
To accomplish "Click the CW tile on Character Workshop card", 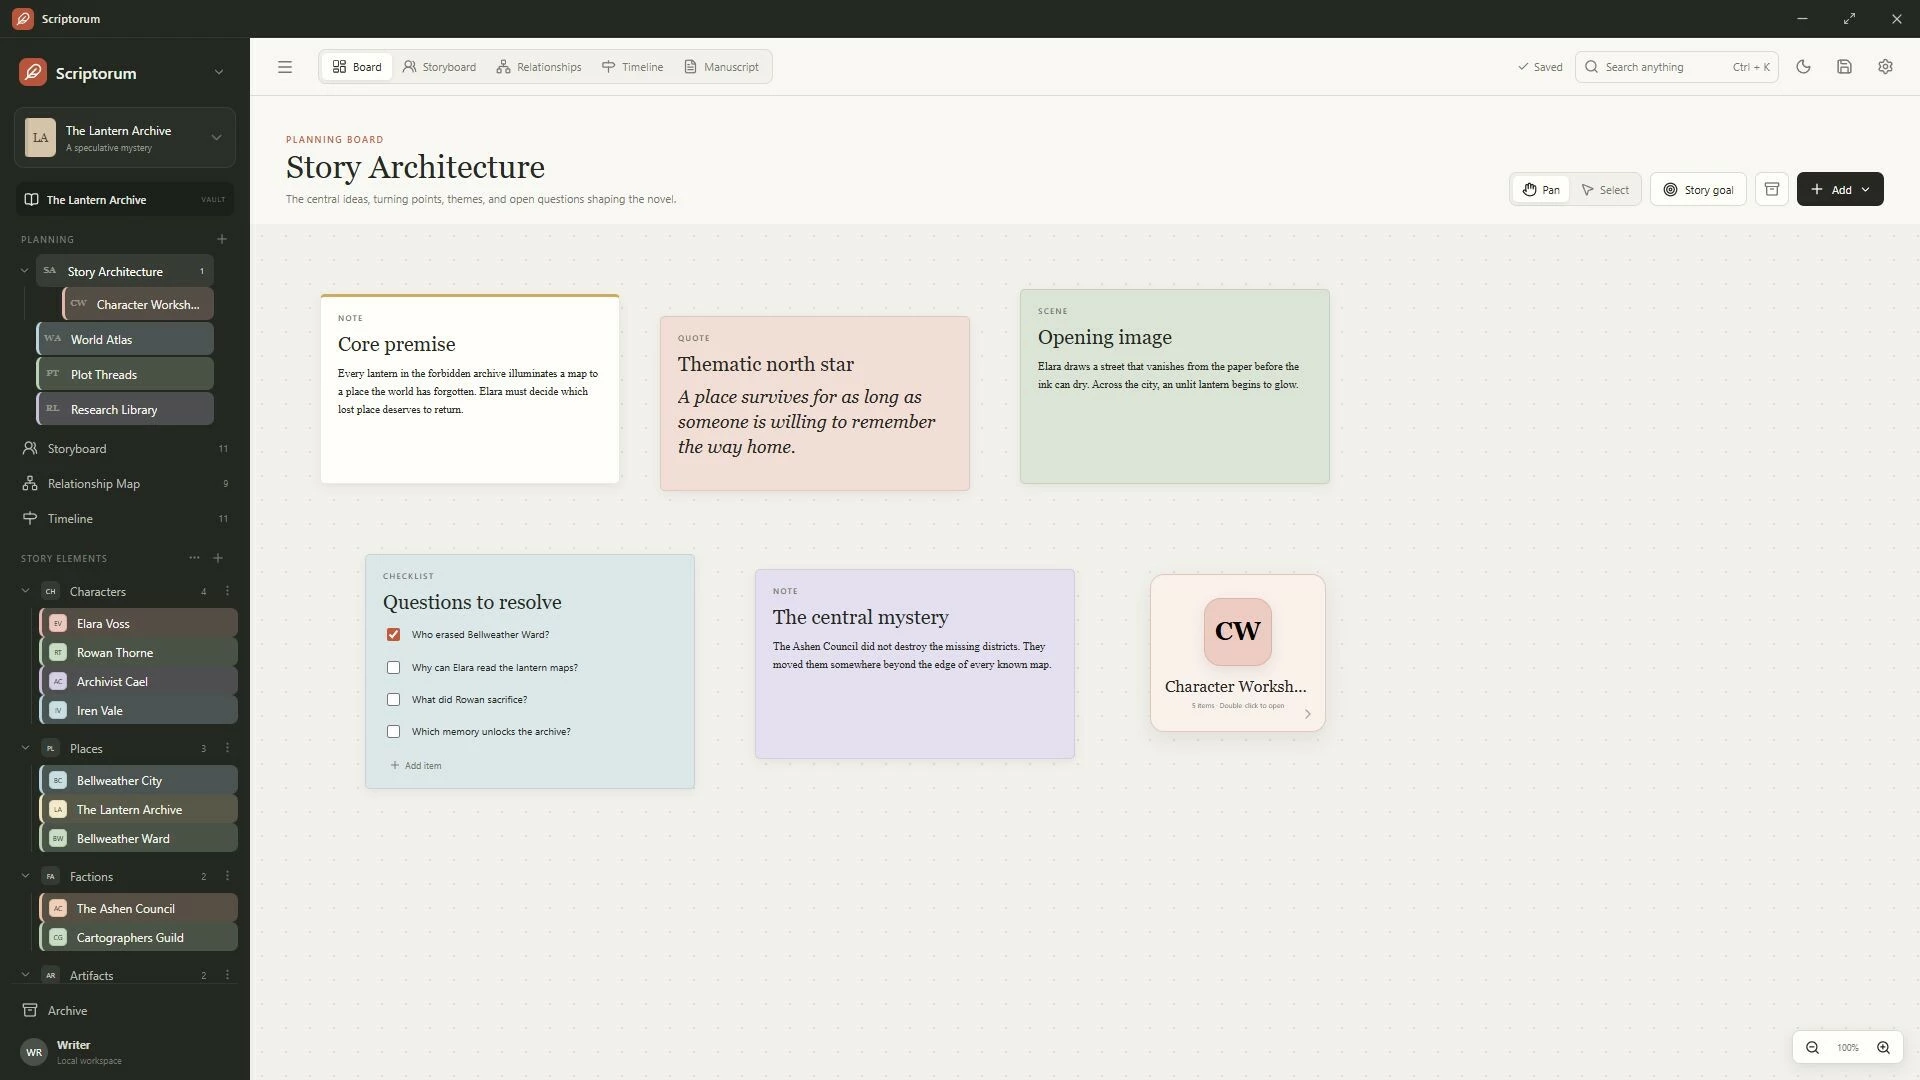I will (1237, 632).
